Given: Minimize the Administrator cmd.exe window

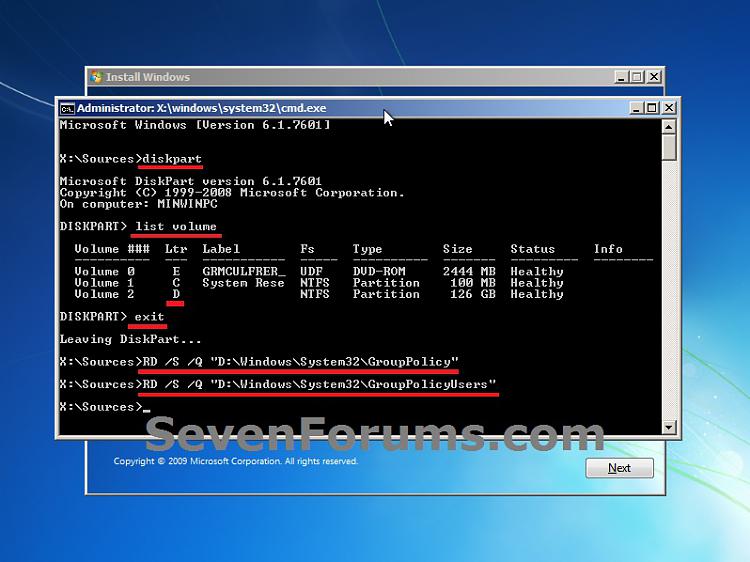Looking at the screenshot, I should [636, 108].
